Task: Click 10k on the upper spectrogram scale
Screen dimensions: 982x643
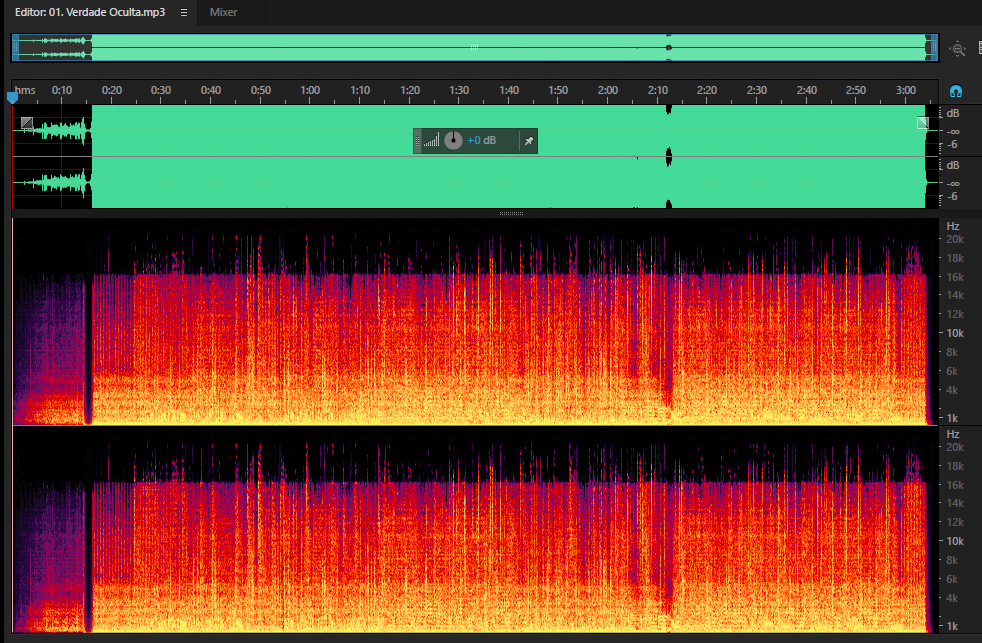Action: click(955, 333)
